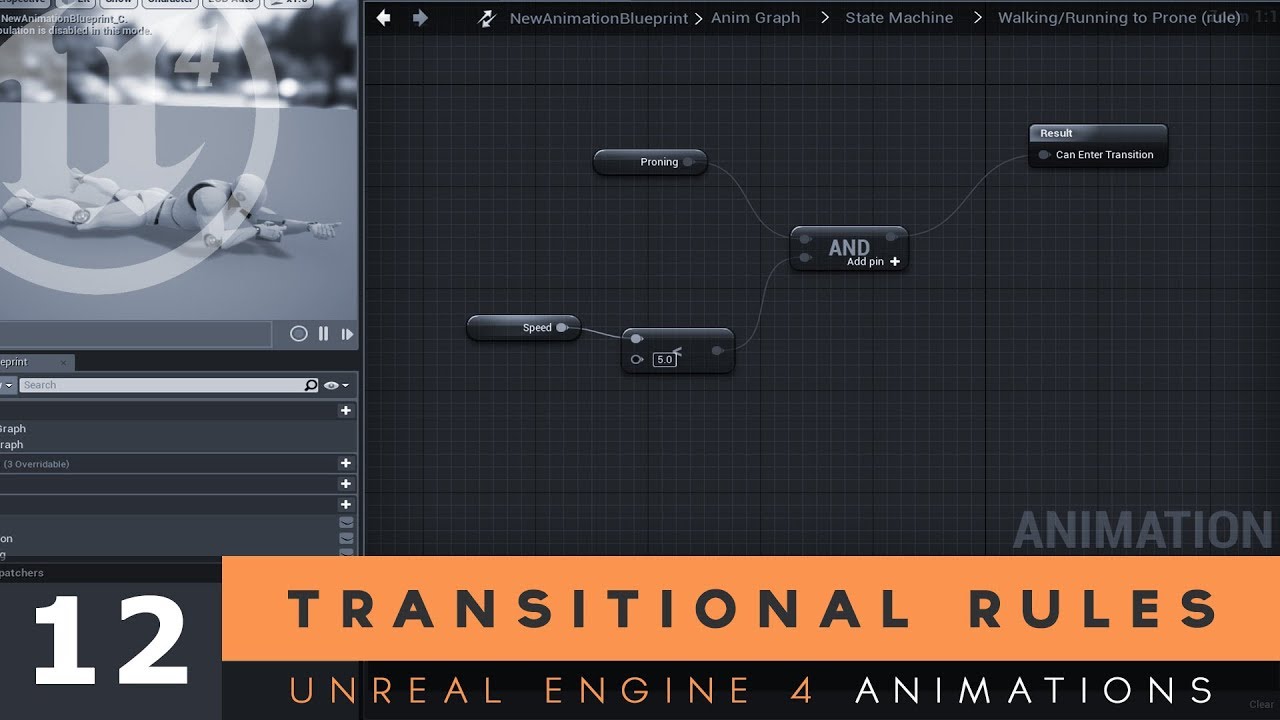Click the less-than node output pin

(718, 351)
